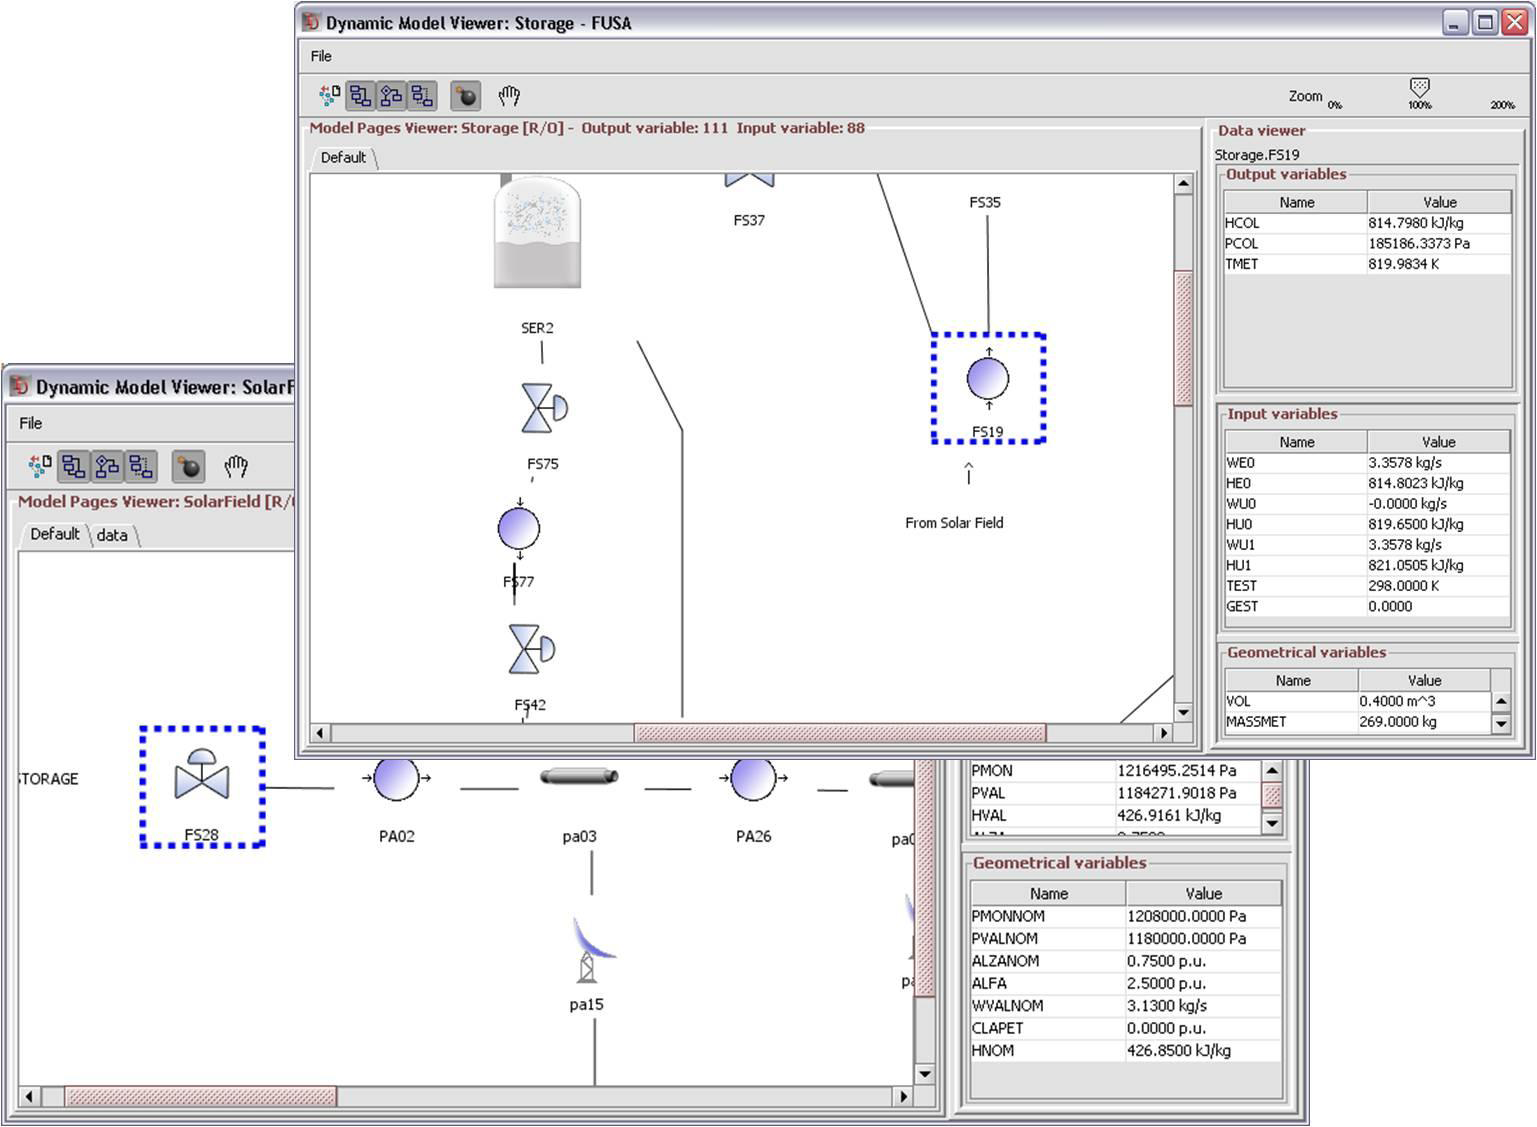Click down arrow of SolarField diagram vertical scrollbar
Screen dimensions: 1537x1127
click(925, 1074)
